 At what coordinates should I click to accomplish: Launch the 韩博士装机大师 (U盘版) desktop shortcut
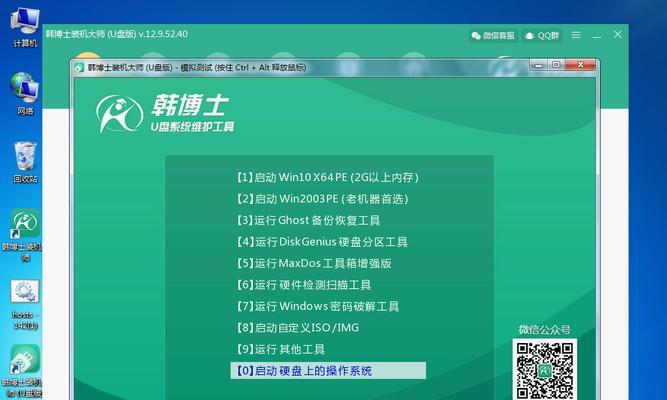24,371
